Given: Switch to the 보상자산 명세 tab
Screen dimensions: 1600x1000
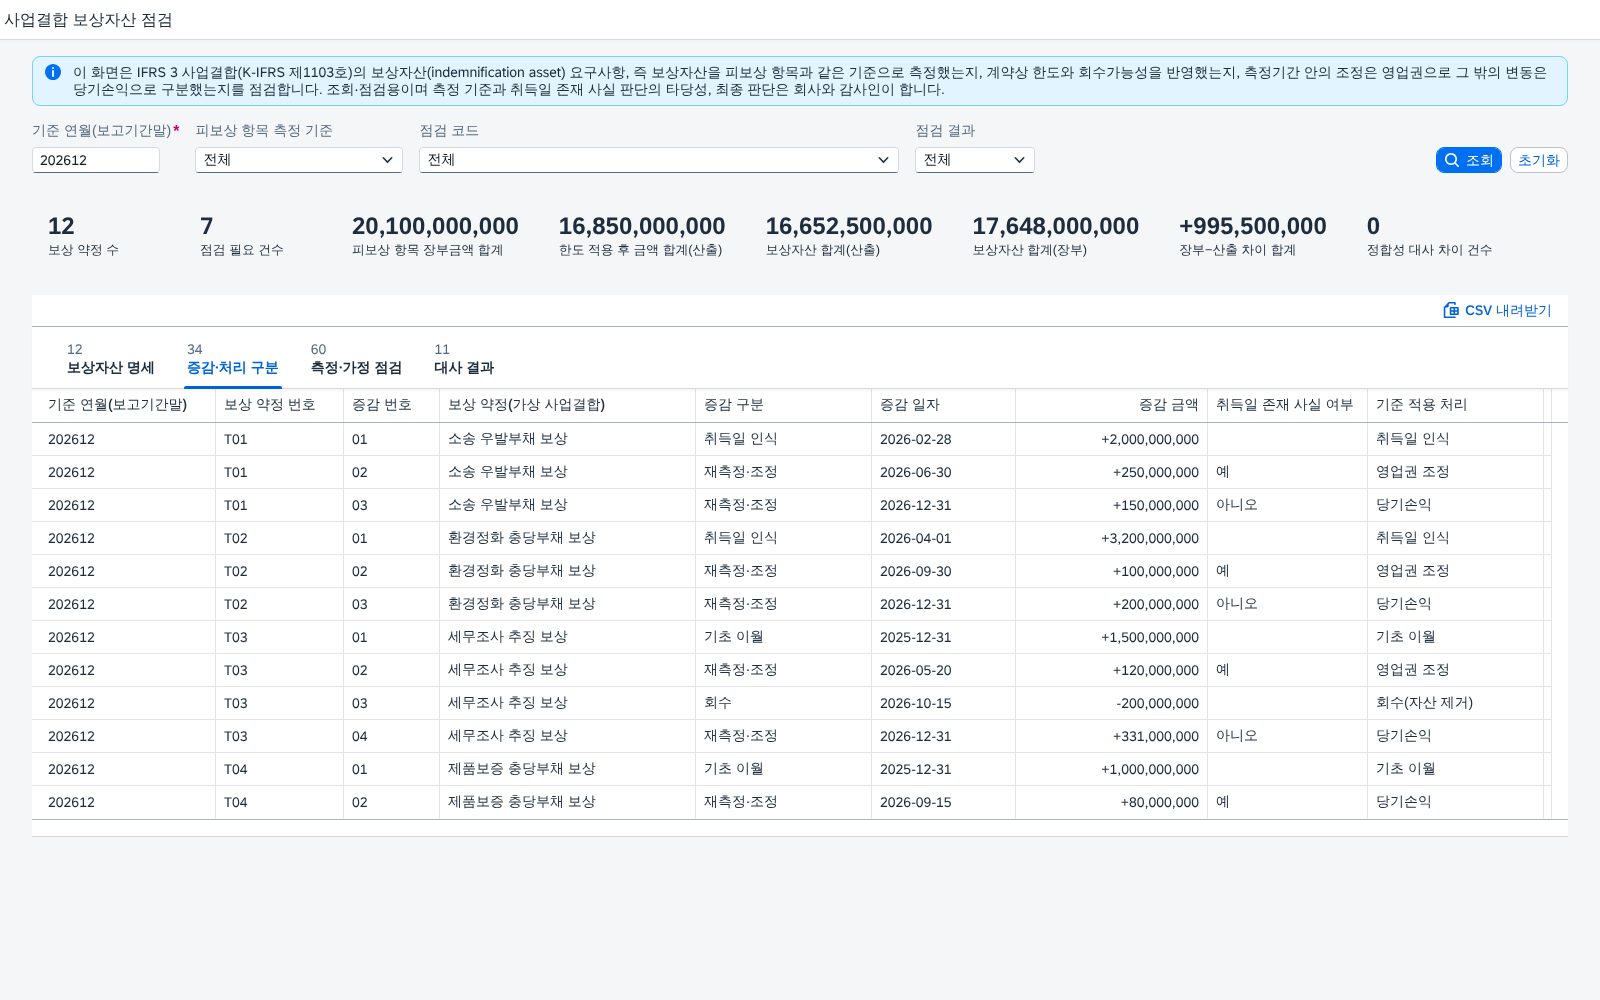Looking at the screenshot, I should 110,359.
